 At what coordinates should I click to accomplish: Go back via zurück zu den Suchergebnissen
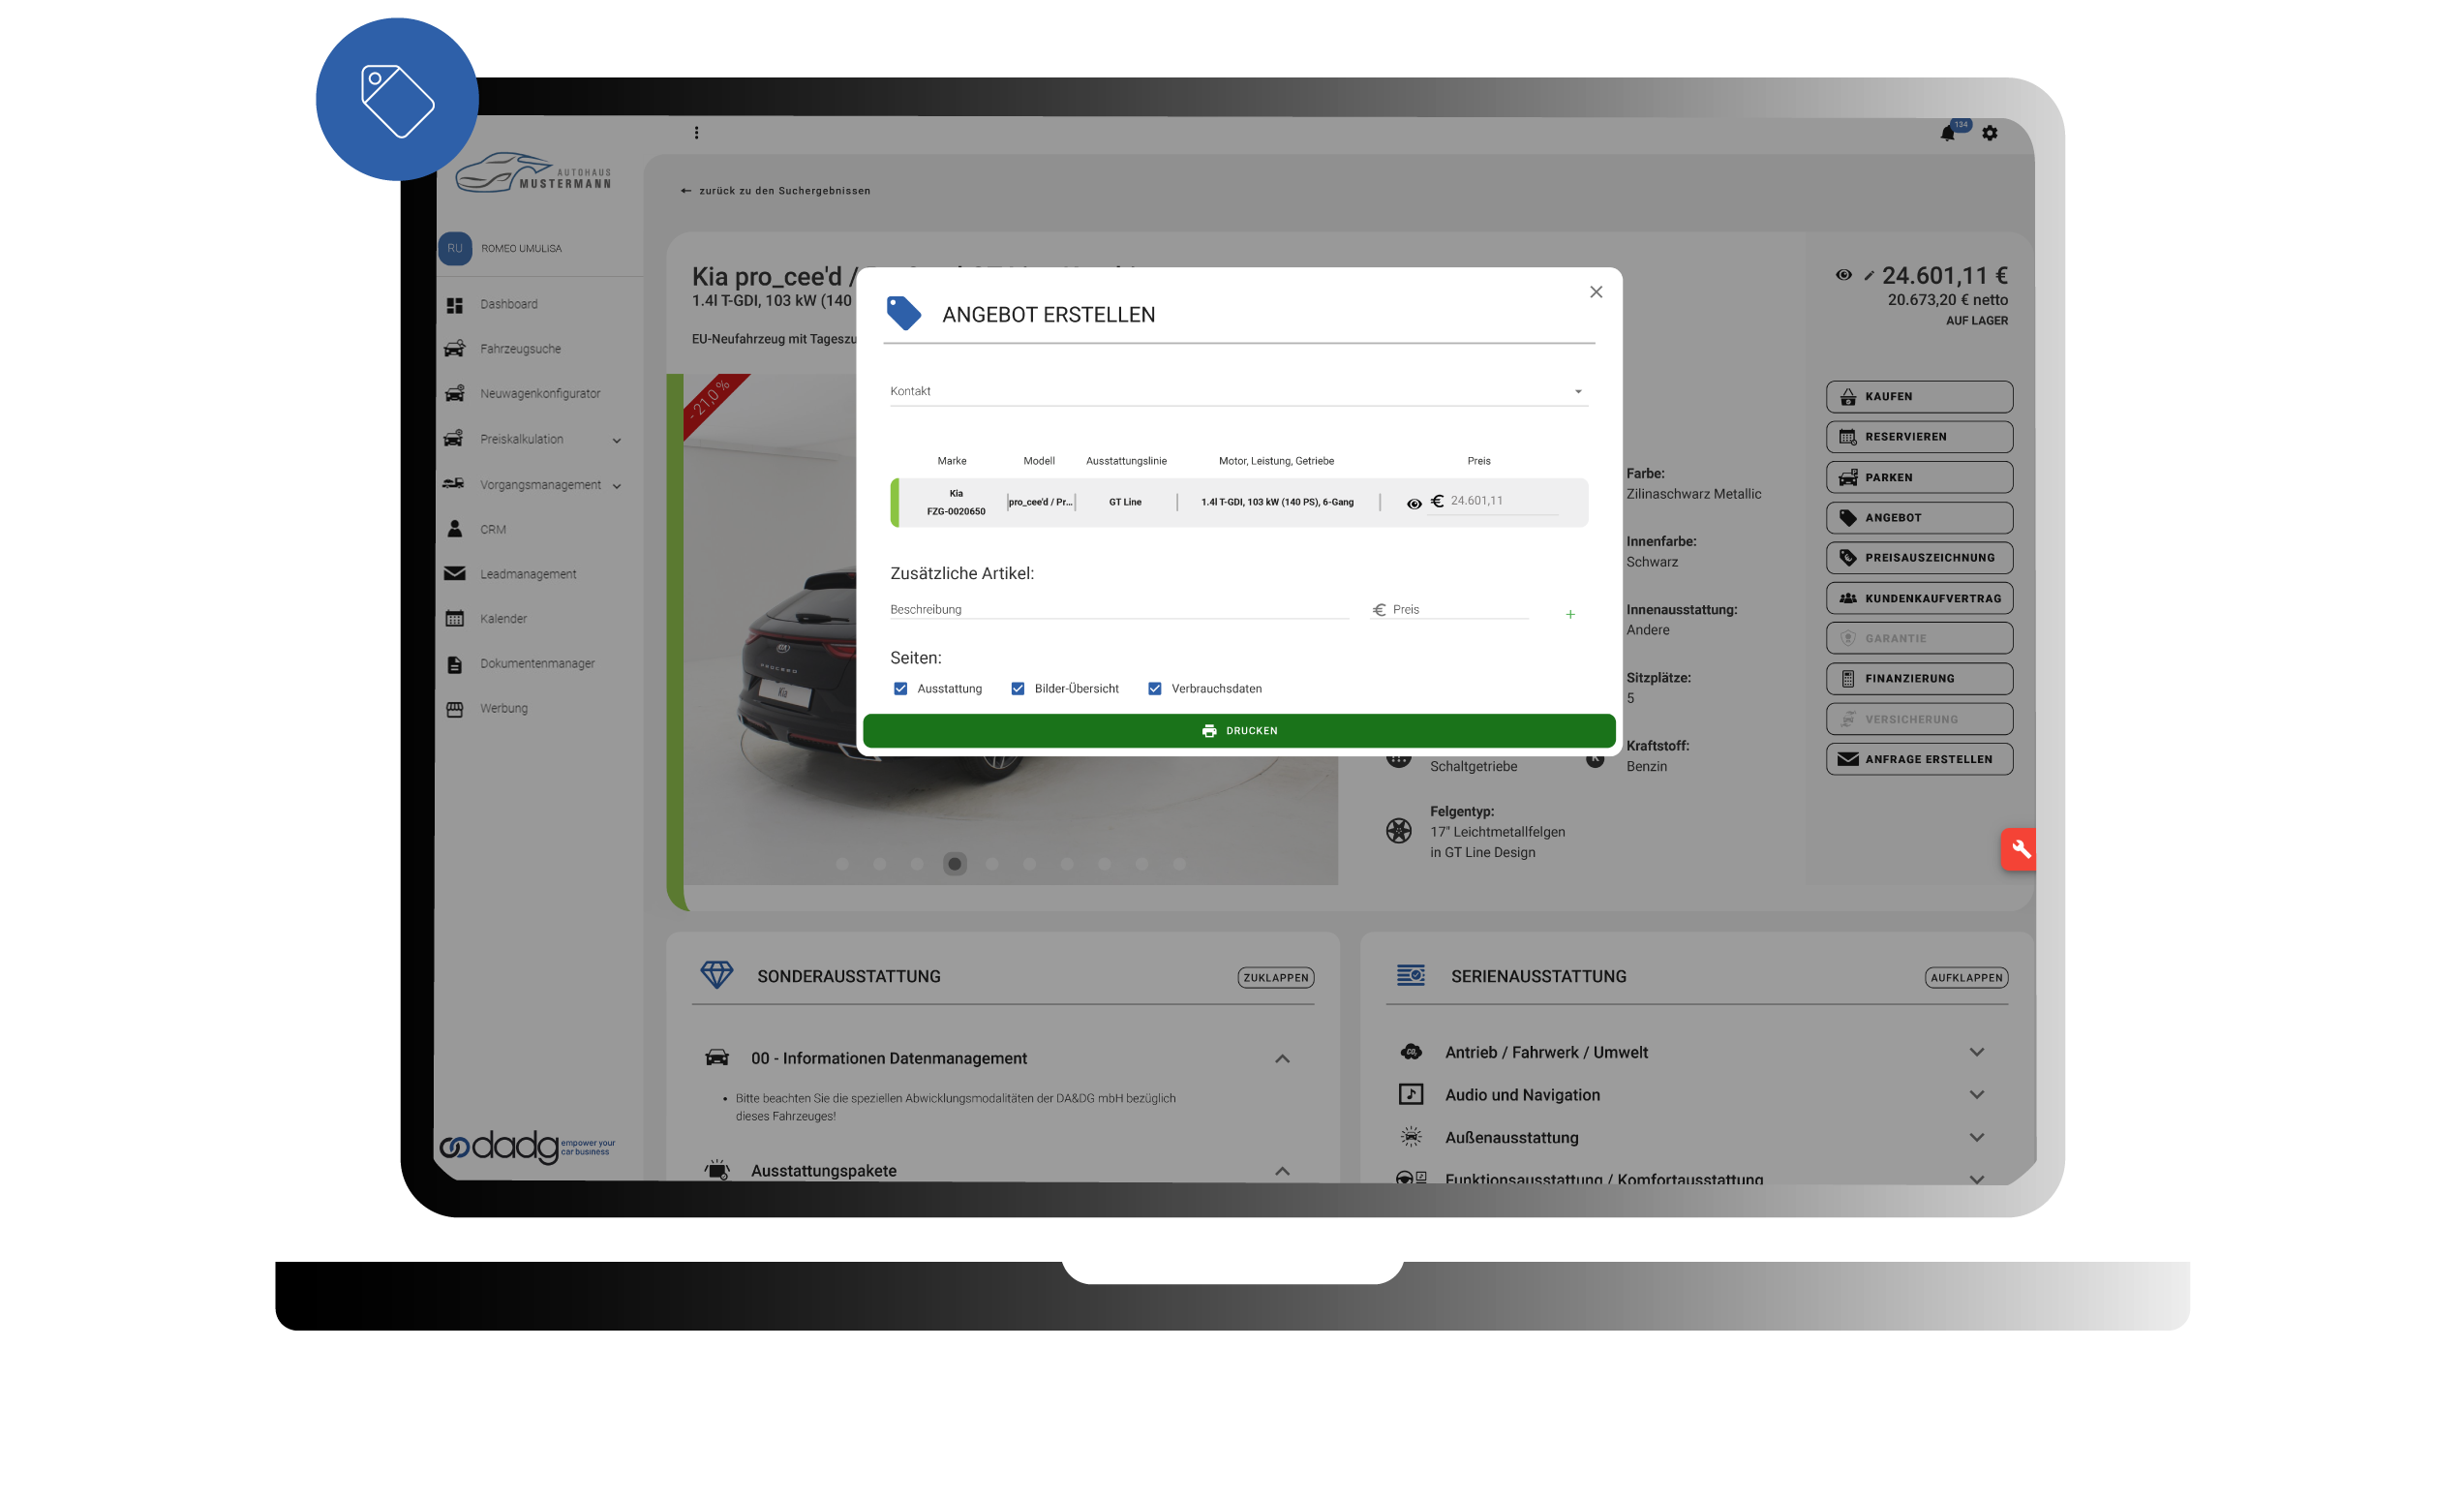(x=776, y=191)
